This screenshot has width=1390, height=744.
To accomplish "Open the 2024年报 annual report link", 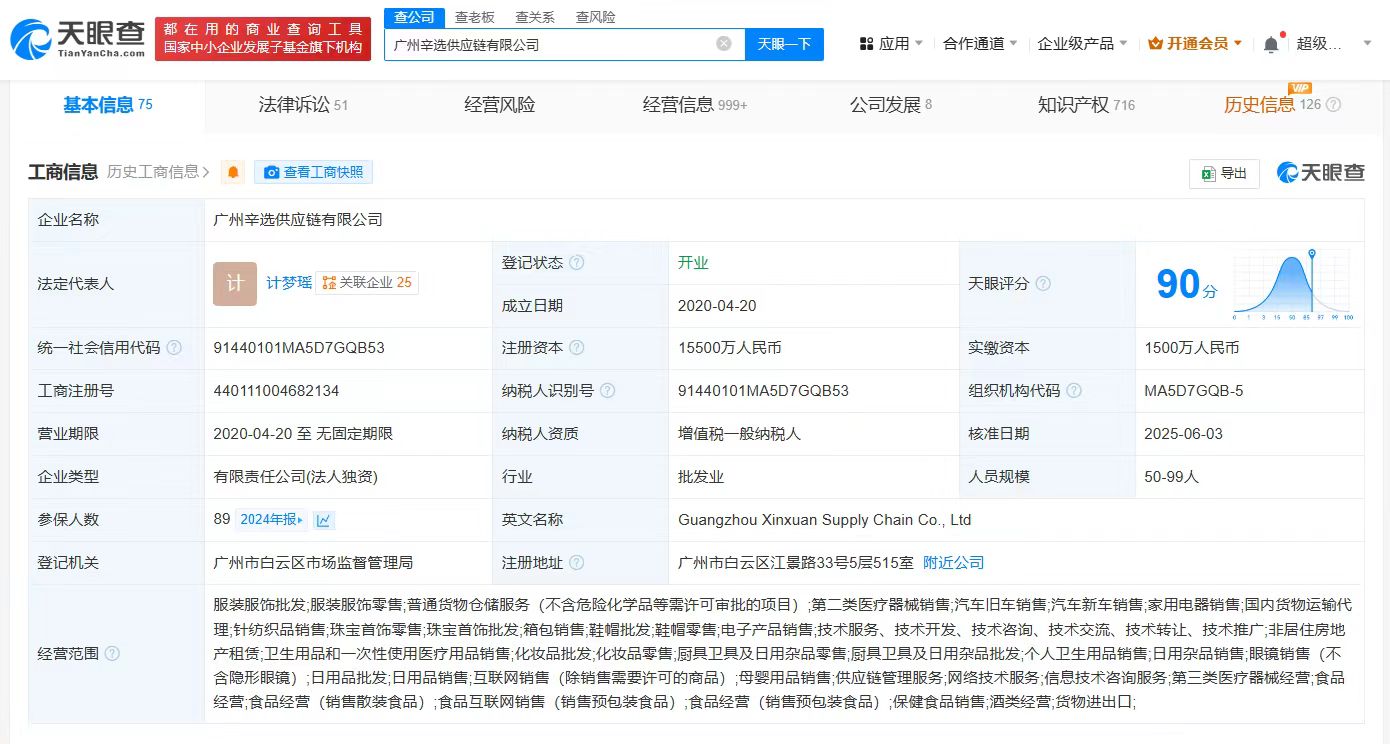I will [x=272, y=520].
